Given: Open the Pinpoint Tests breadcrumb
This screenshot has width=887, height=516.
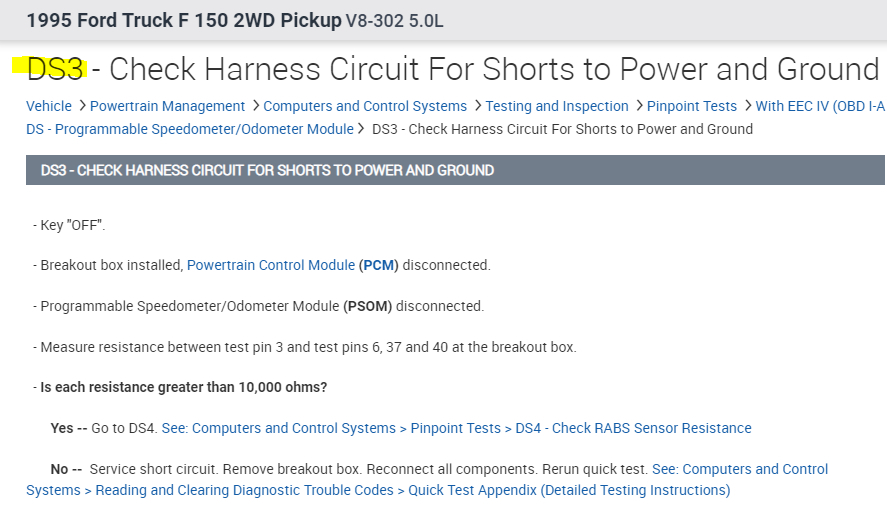Looking at the screenshot, I should coord(692,106).
